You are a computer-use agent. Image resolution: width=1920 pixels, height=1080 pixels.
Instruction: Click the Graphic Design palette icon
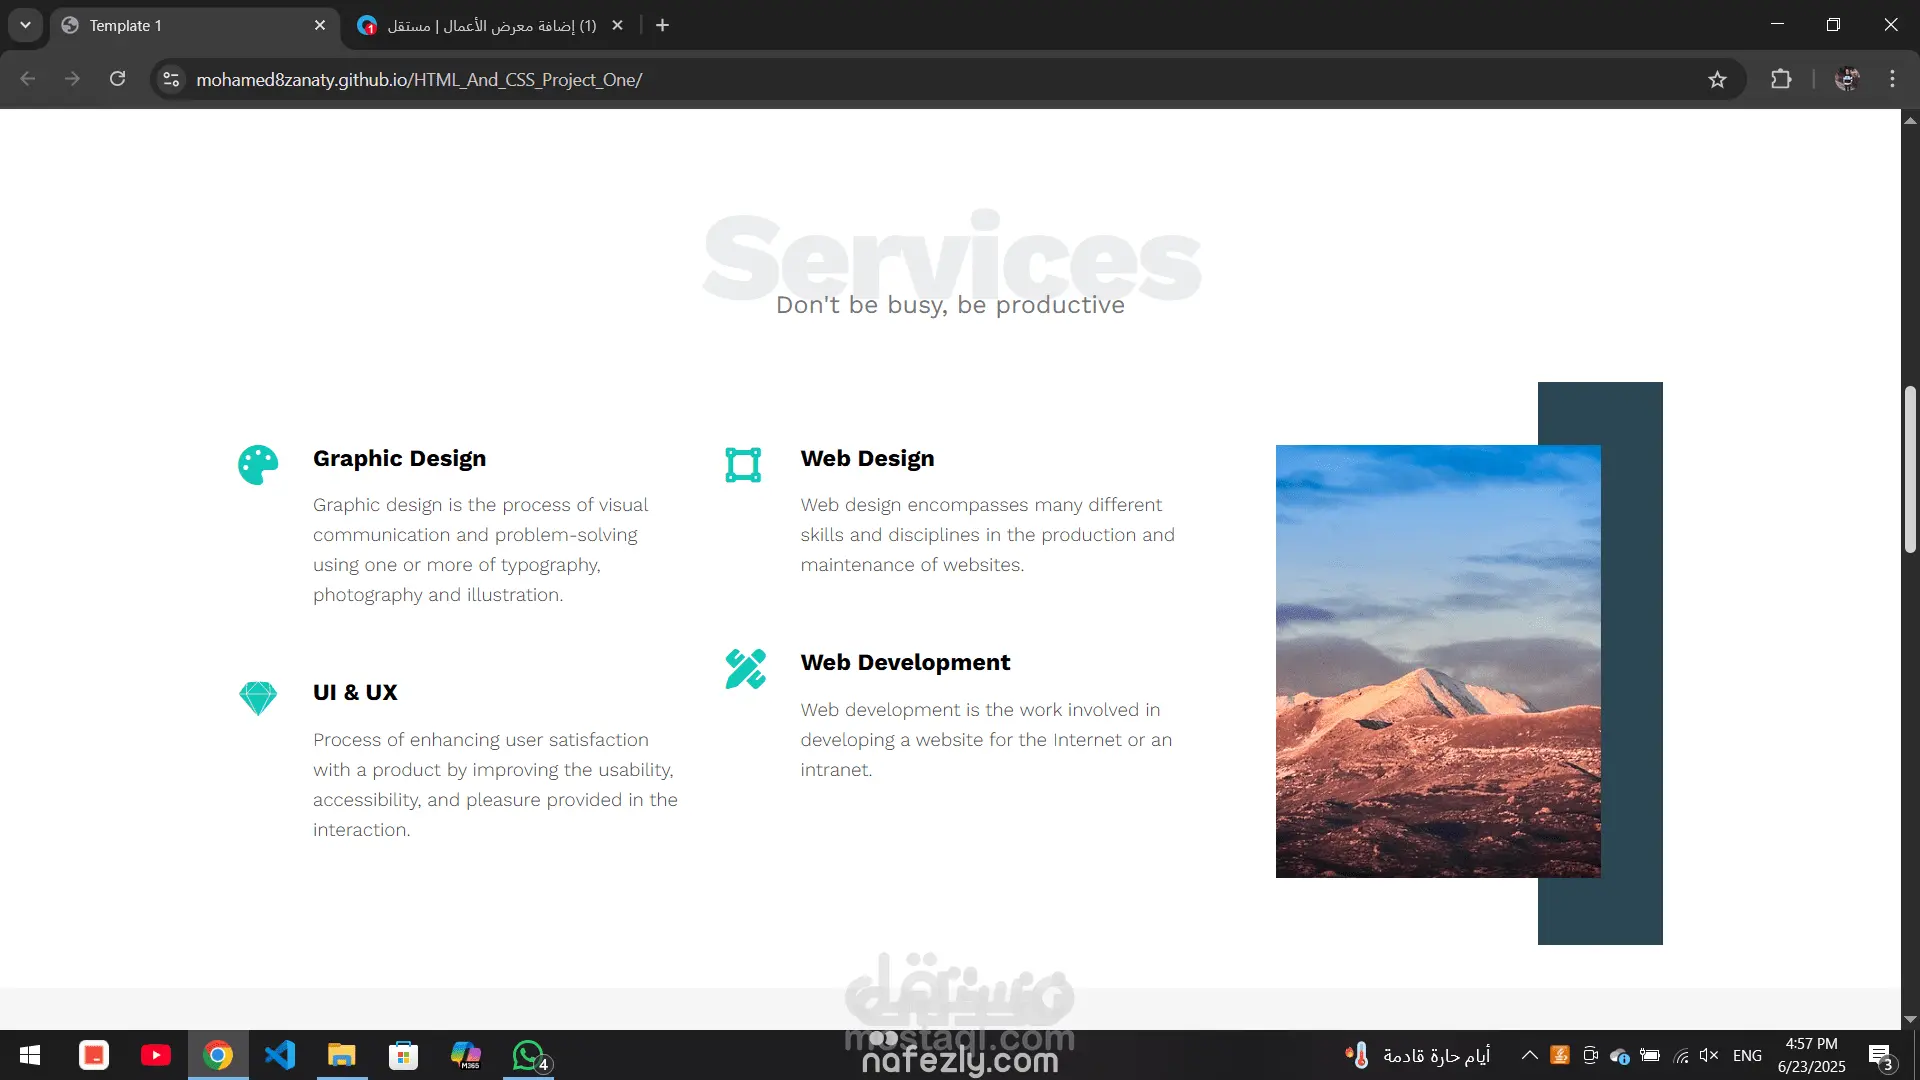[258, 465]
